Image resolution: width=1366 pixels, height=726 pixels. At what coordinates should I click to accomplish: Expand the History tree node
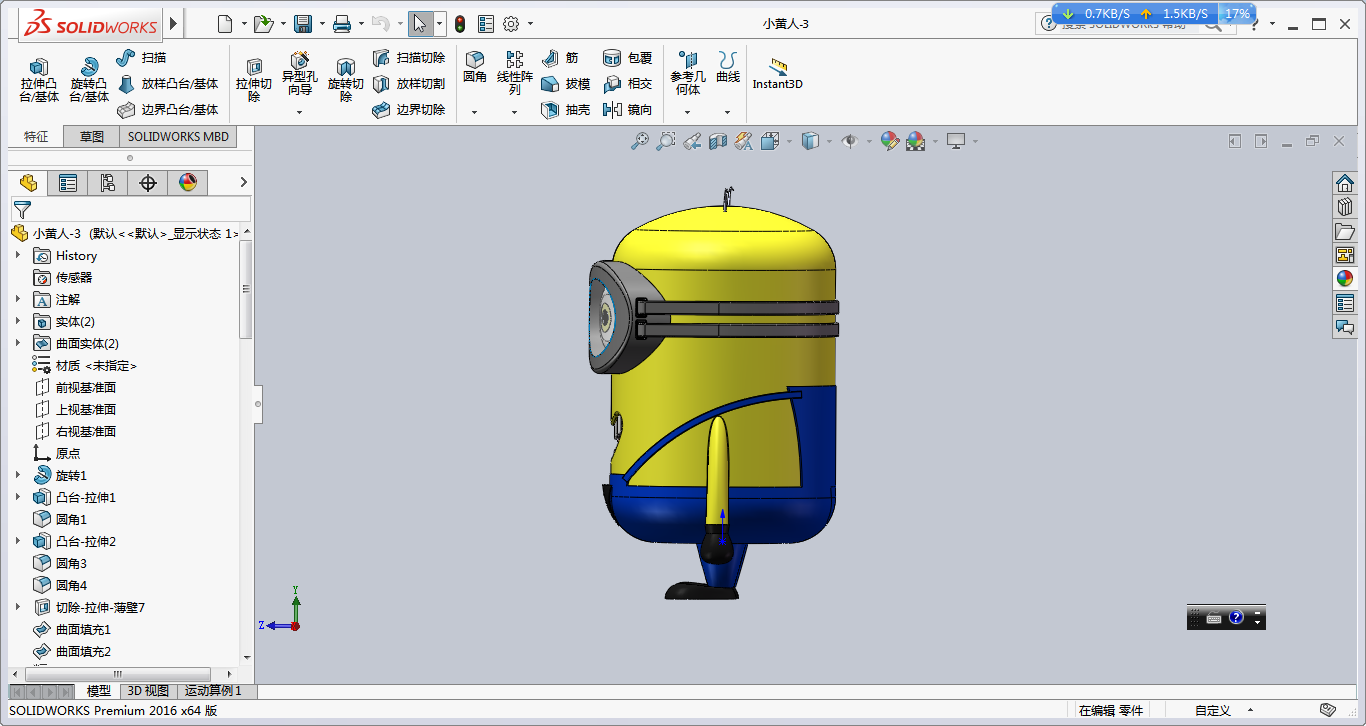coord(18,256)
